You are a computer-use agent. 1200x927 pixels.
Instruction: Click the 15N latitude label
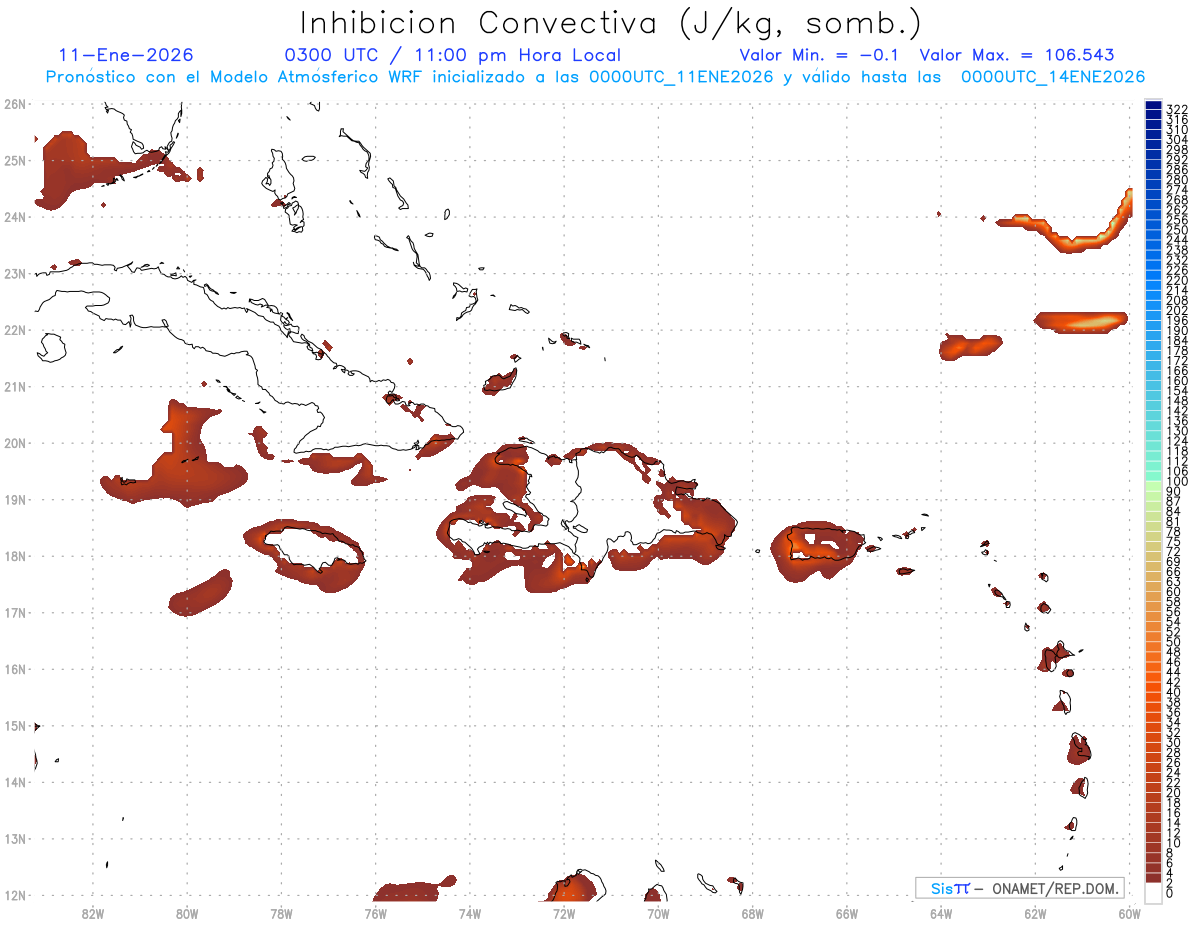pos(14,725)
